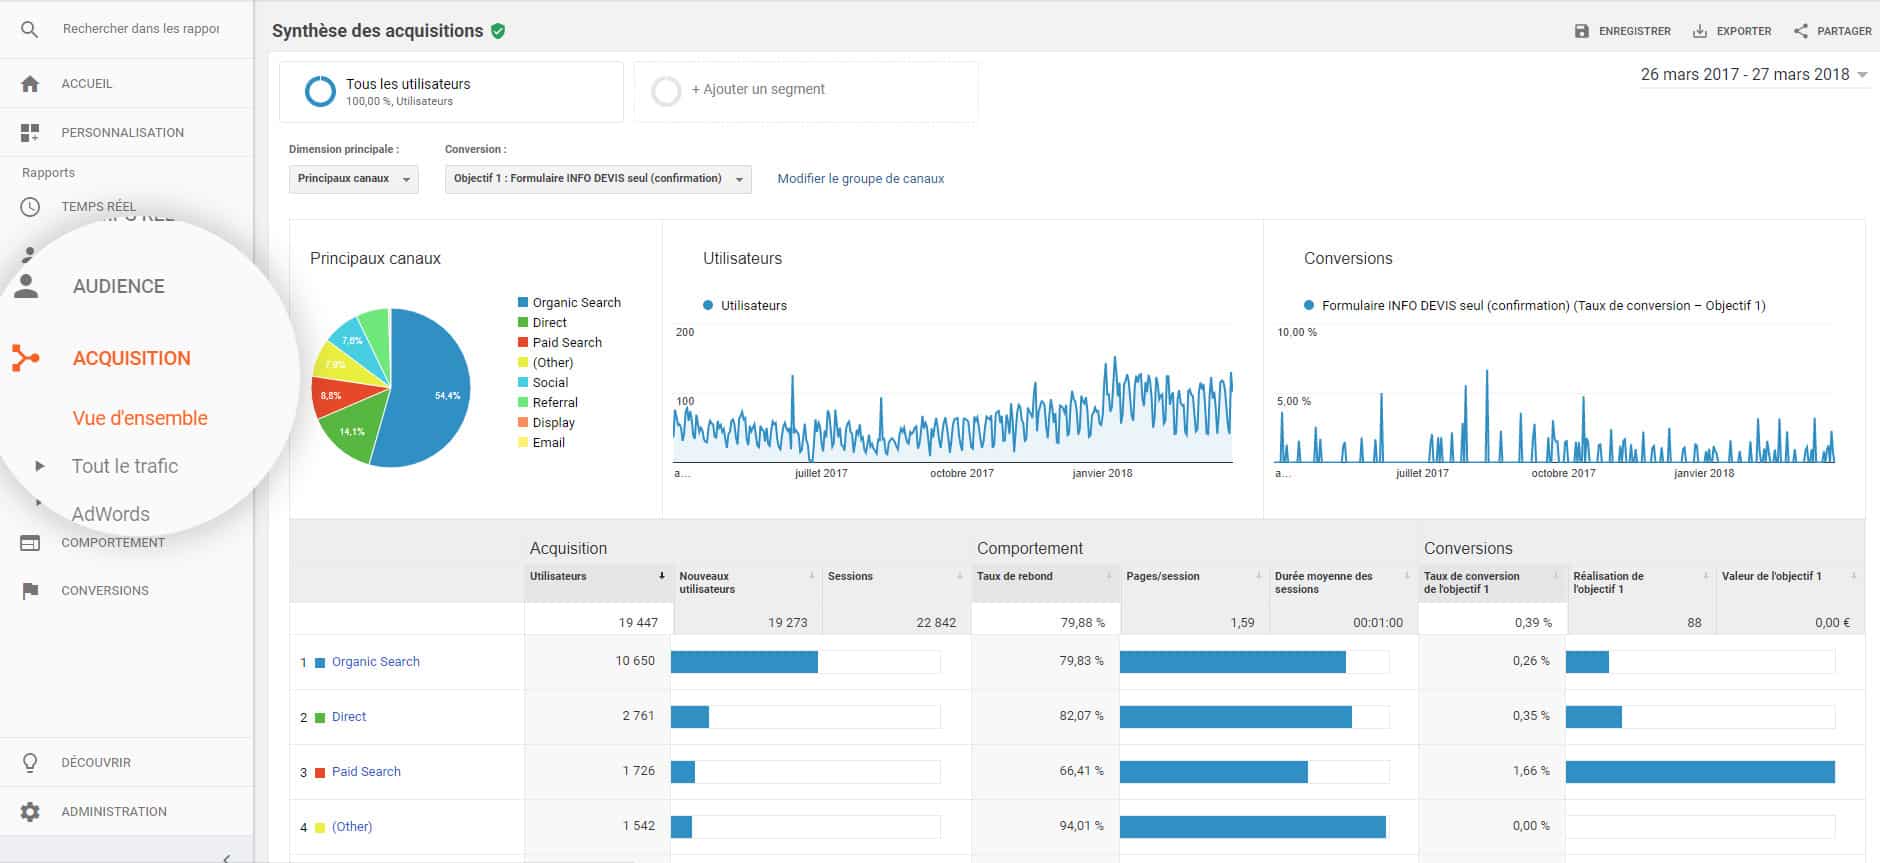The image size is (1880, 863).
Task: Click PARTAGER button label
Action: click(1844, 31)
